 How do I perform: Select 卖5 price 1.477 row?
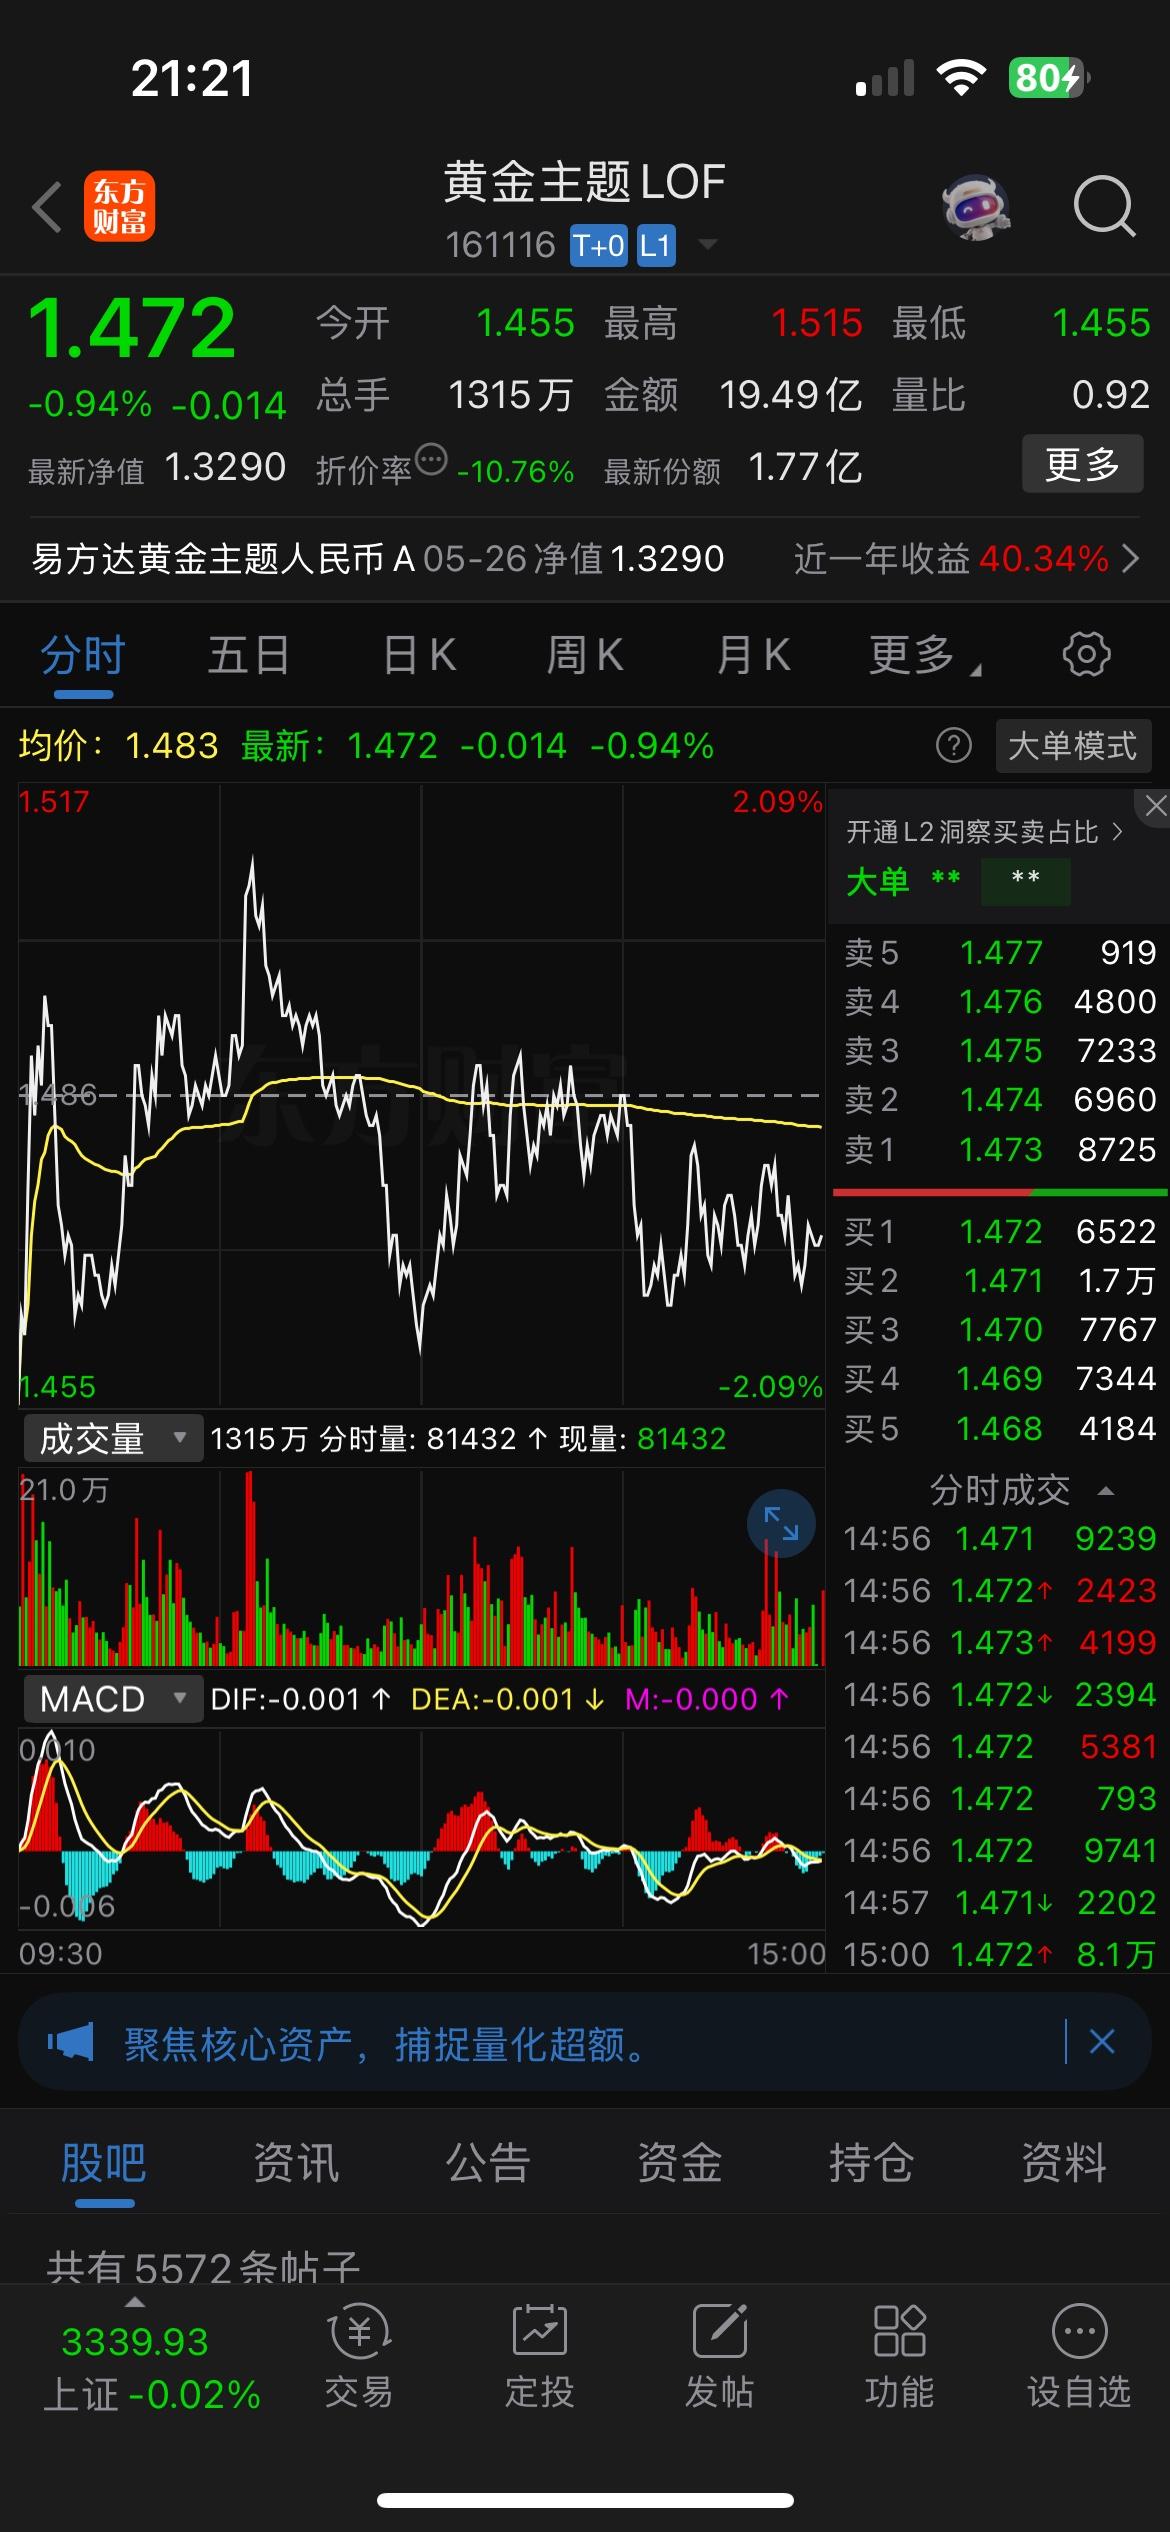1000,952
